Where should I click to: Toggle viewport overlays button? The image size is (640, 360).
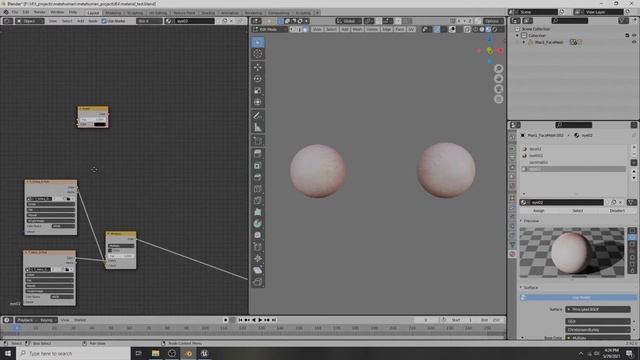pyautogui.click(x=452, y=29)
